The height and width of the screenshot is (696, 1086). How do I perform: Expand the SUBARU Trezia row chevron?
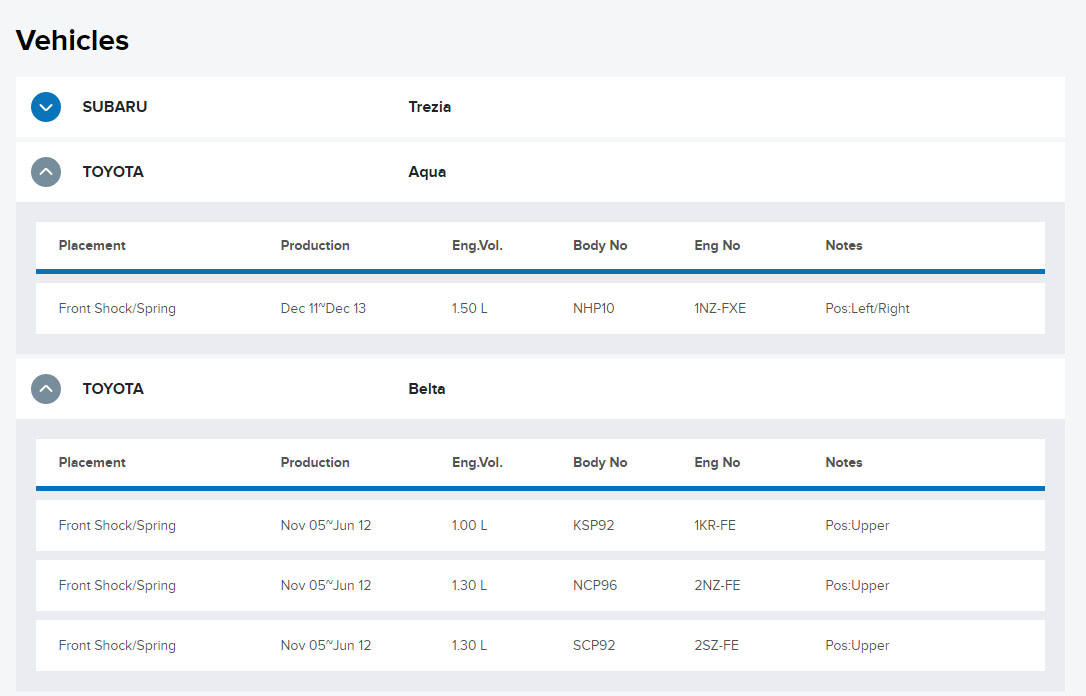(46, 107)
